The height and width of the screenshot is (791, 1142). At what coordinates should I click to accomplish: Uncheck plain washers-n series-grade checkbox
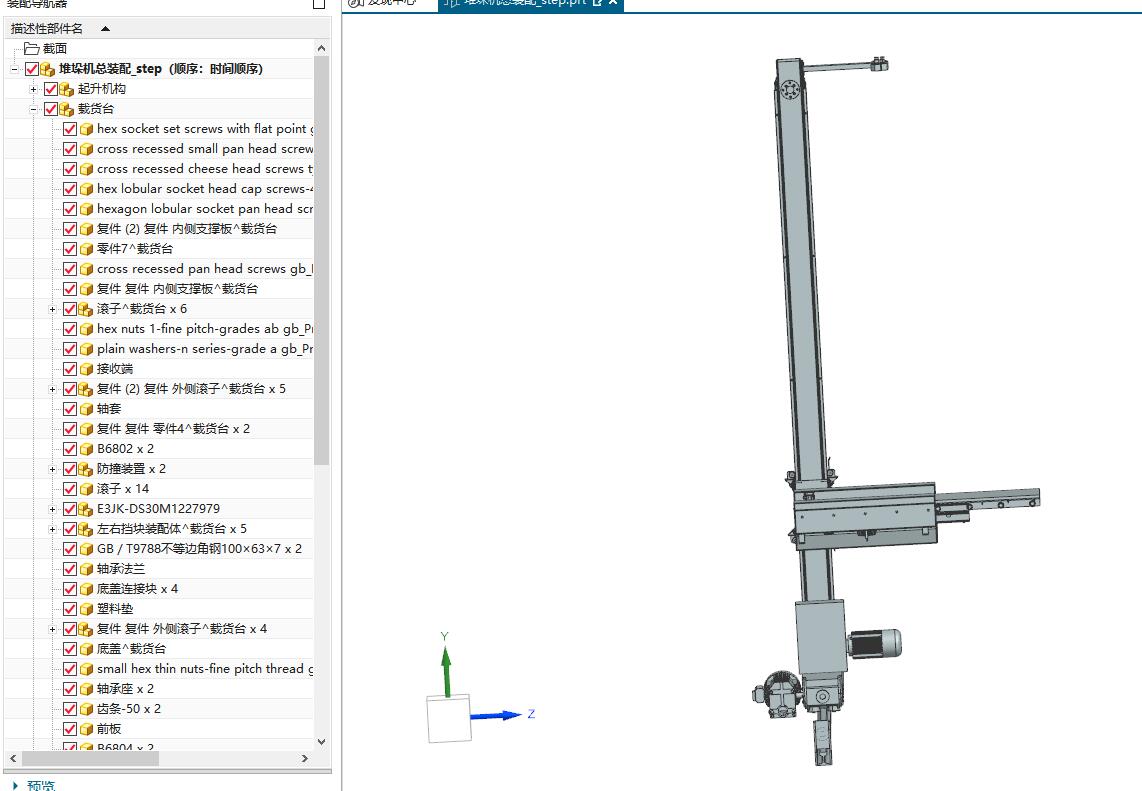point(70,349)
